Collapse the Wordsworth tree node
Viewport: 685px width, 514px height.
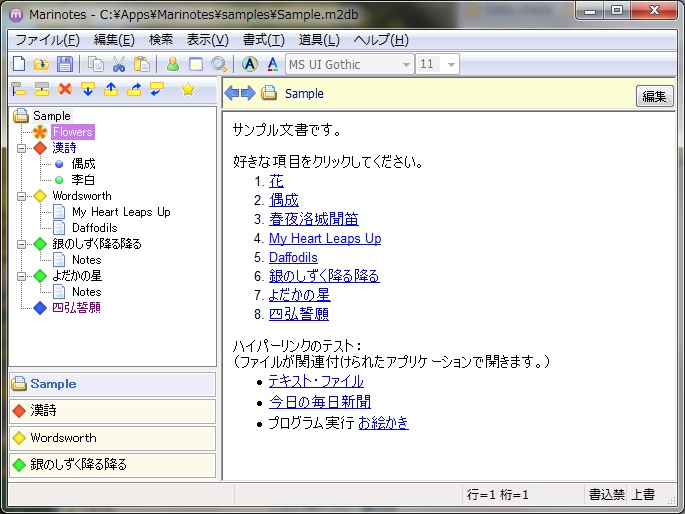(x=21, y=197)
